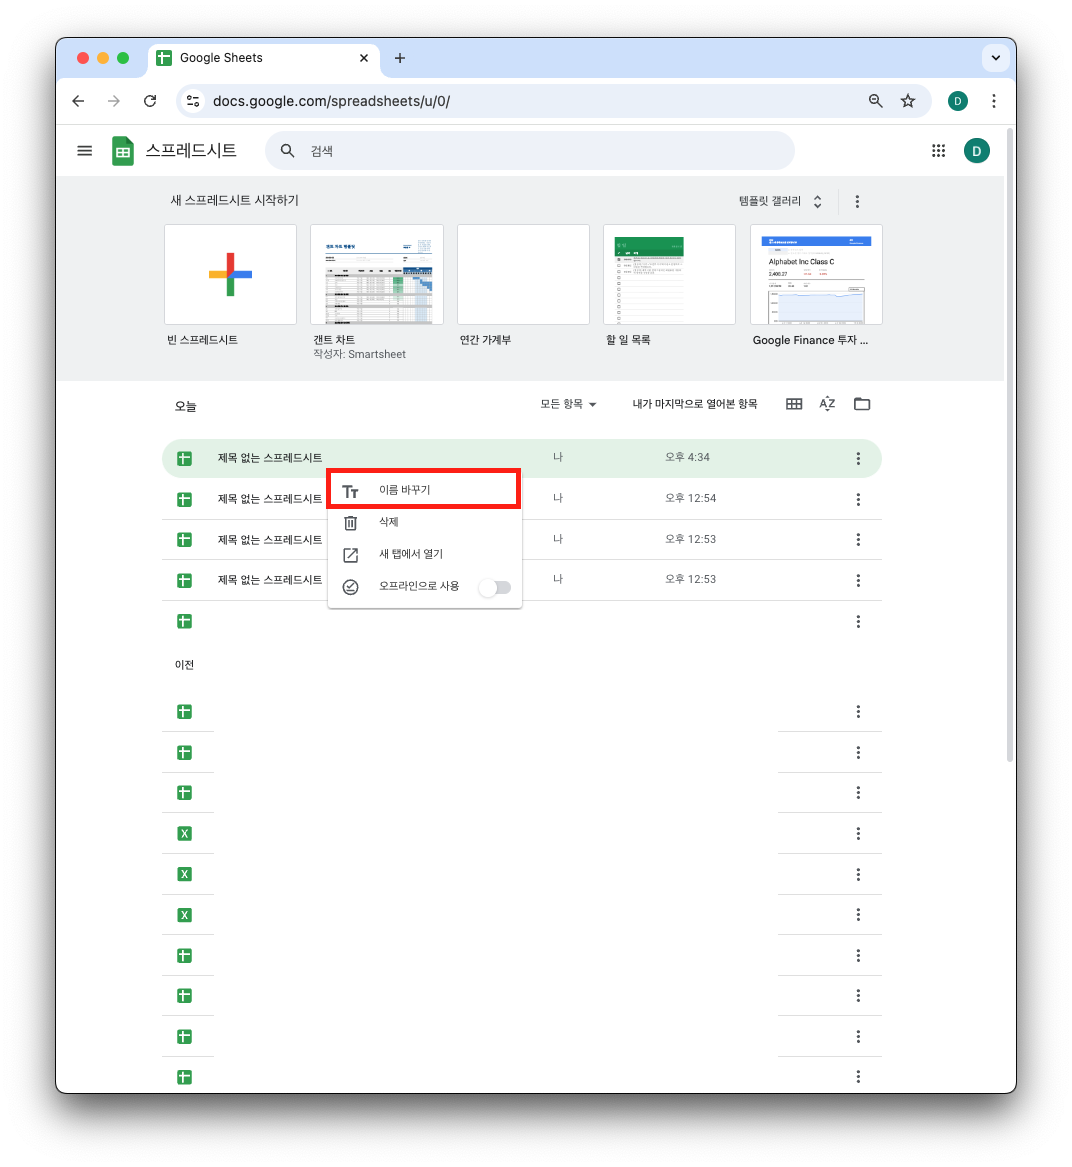This screenshot has width=1072, height=1167.
Task: Click the zoom magnifier in address bar
Action: point(875,101)
